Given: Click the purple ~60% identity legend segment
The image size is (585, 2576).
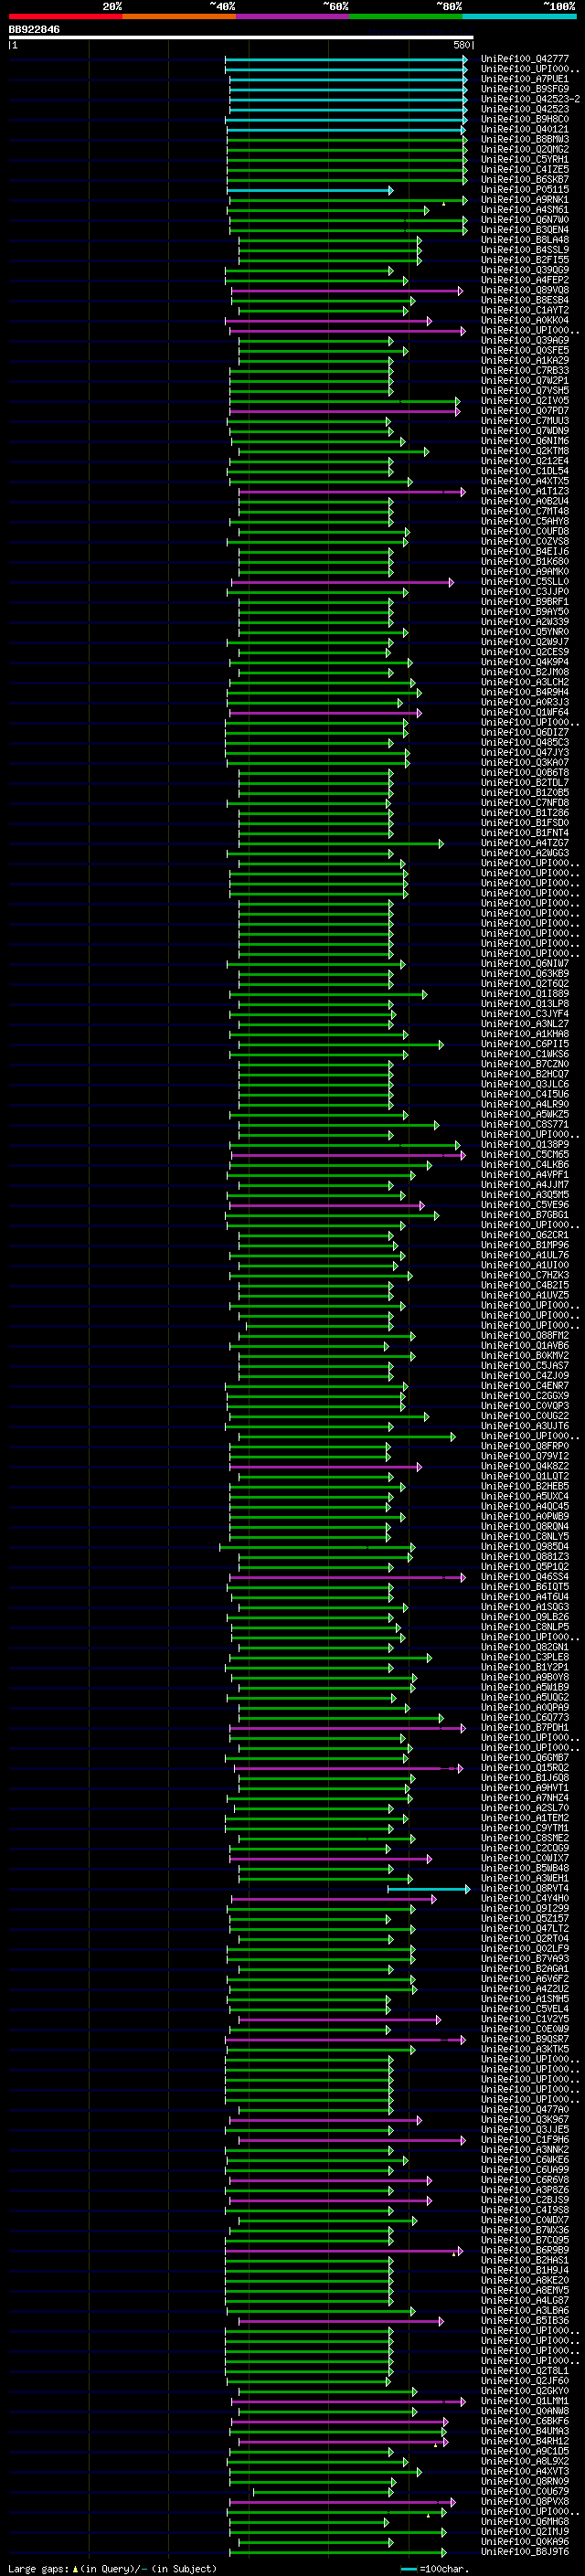Looking at the screenshot, I should point(293,16).
